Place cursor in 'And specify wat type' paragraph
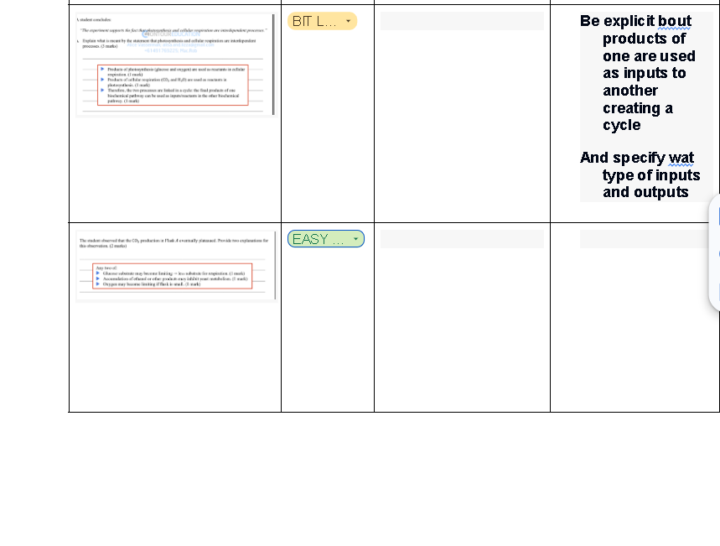This screenshot has width=720, height=546. coord(641,175)
